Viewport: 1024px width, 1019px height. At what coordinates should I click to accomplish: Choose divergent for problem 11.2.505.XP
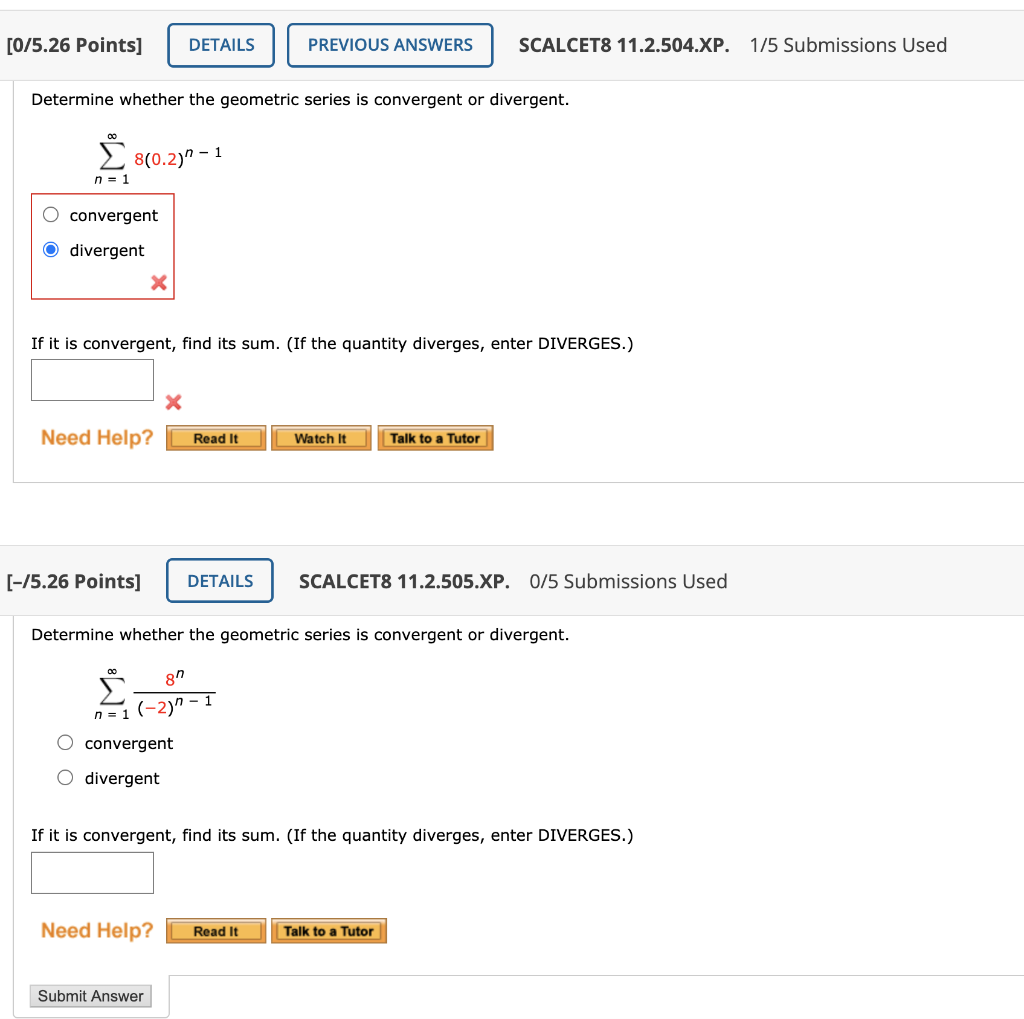(x=65, y=778)
